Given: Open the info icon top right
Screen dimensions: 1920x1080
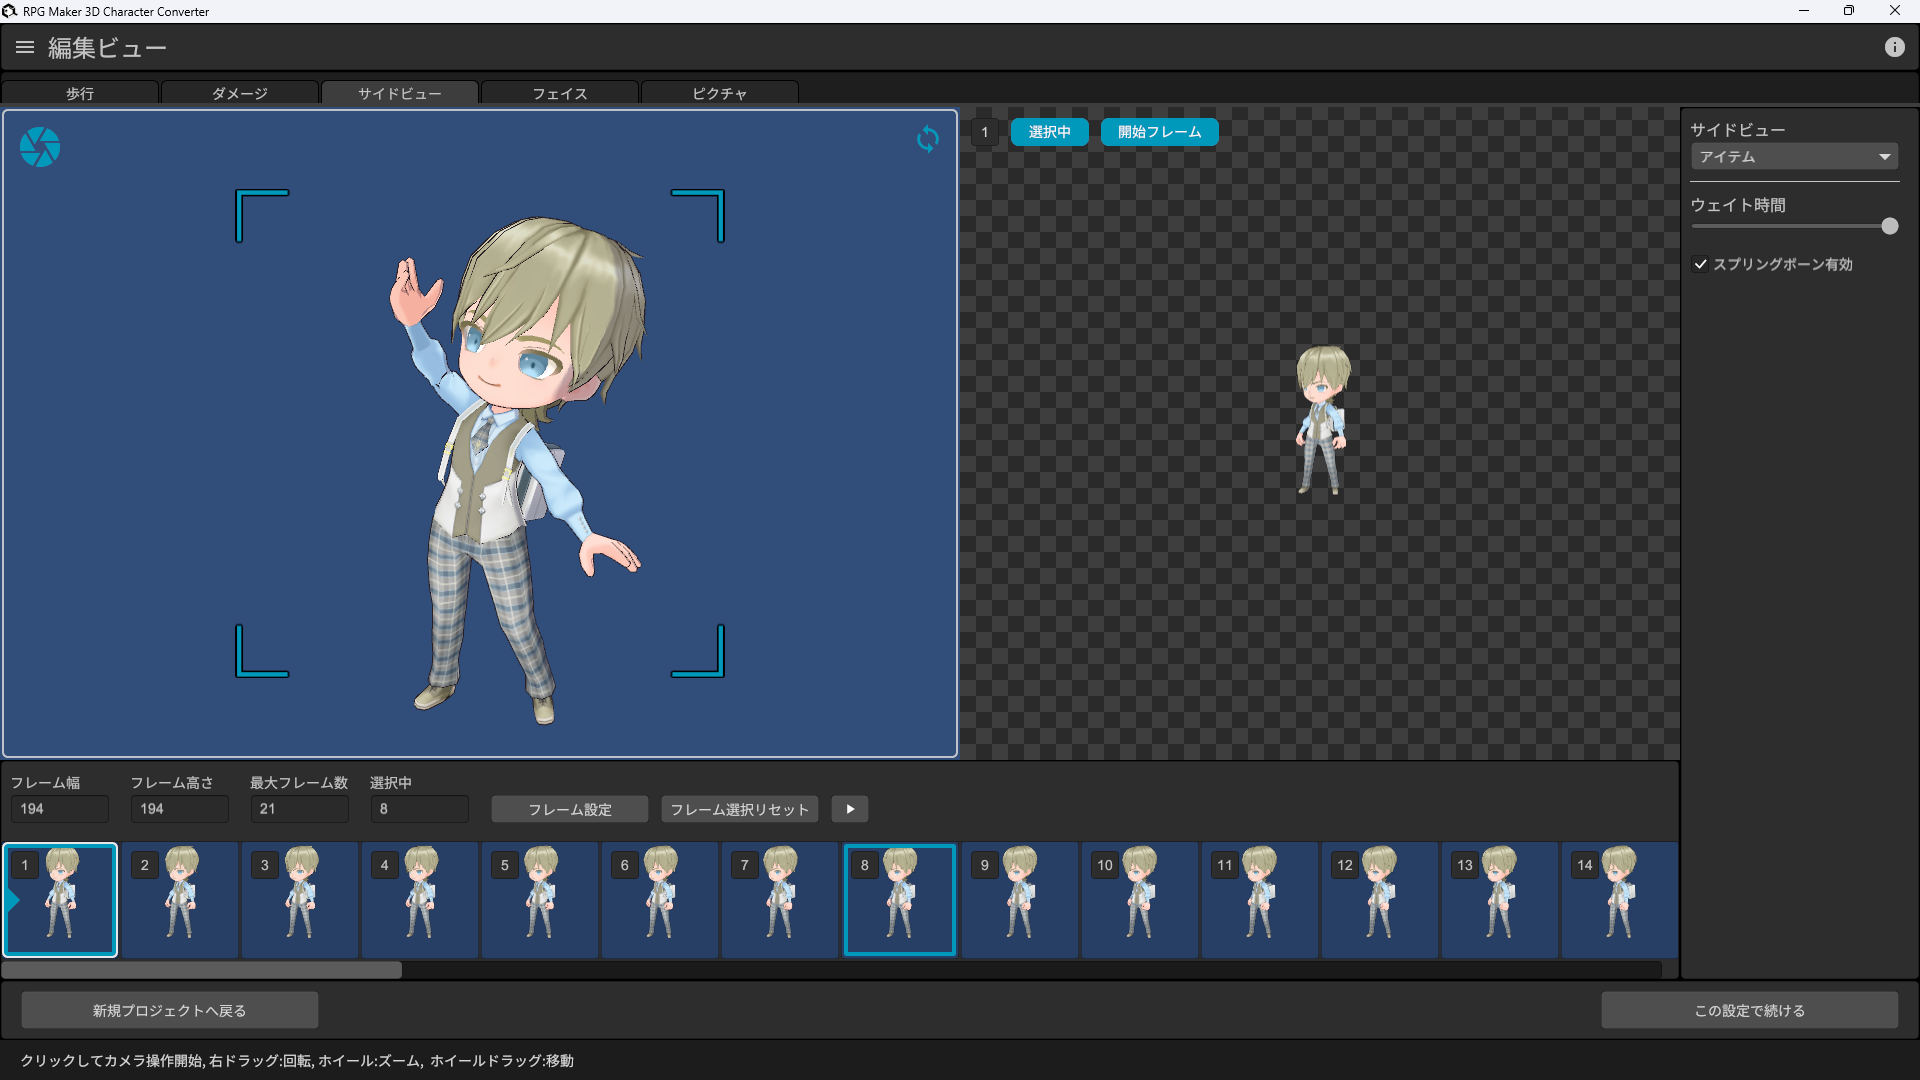Looking at the screenshot, I should [1894, 47].
